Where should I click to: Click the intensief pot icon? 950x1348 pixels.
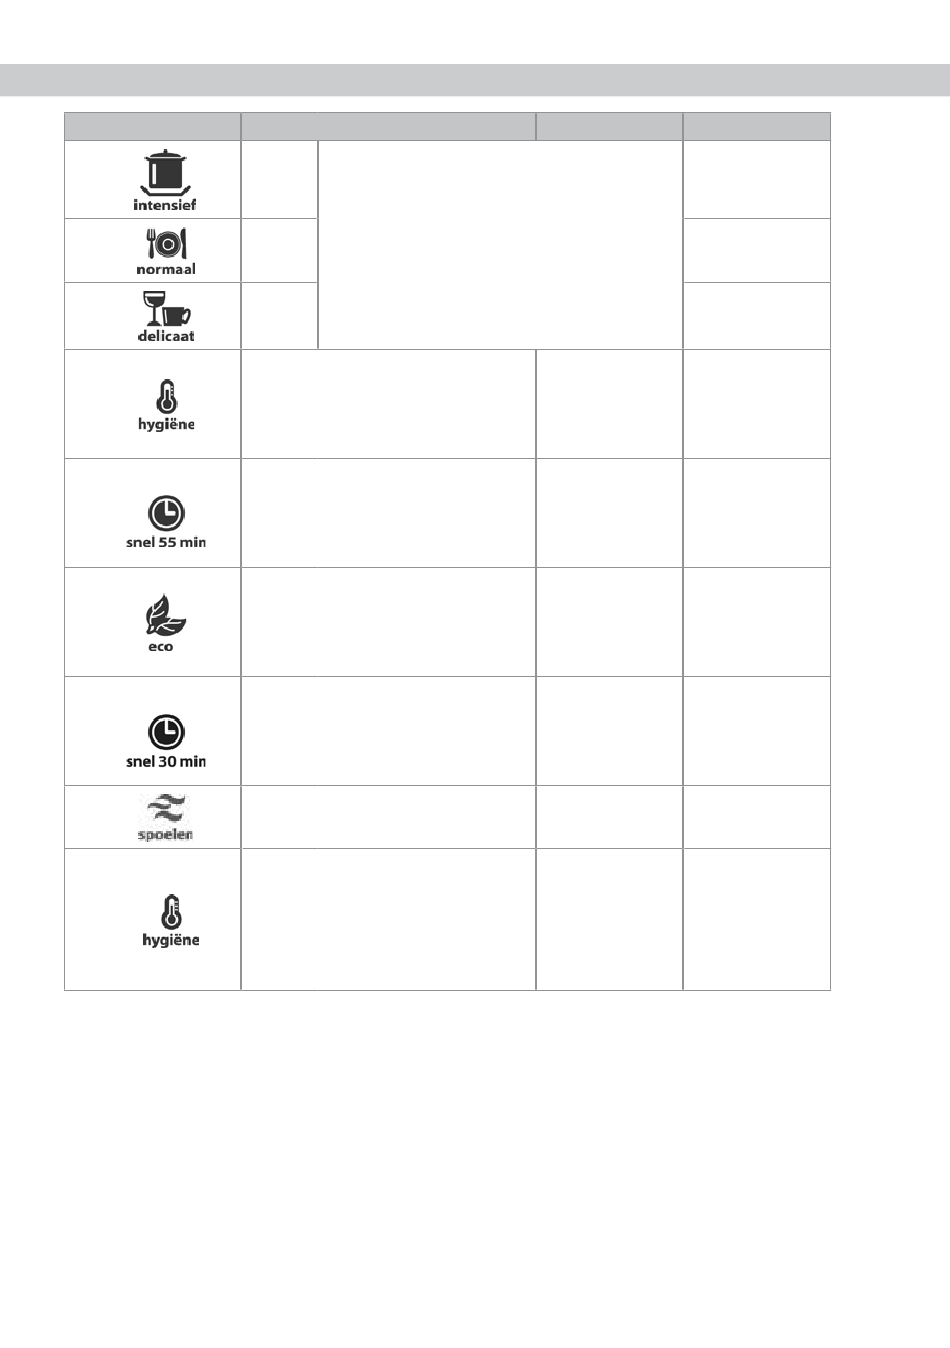(164, 171)
